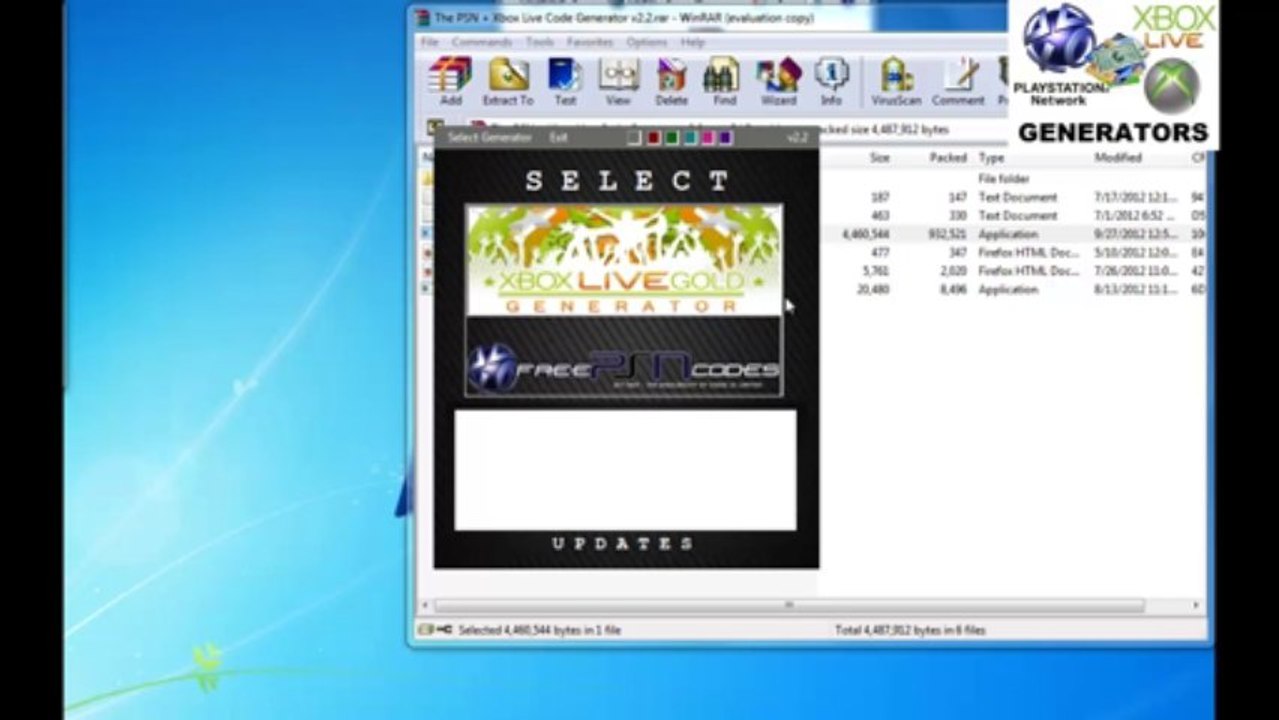Pick the magenta color swatch
Image resolution: width=1279 pixels, height=720 pixels.
707,137
